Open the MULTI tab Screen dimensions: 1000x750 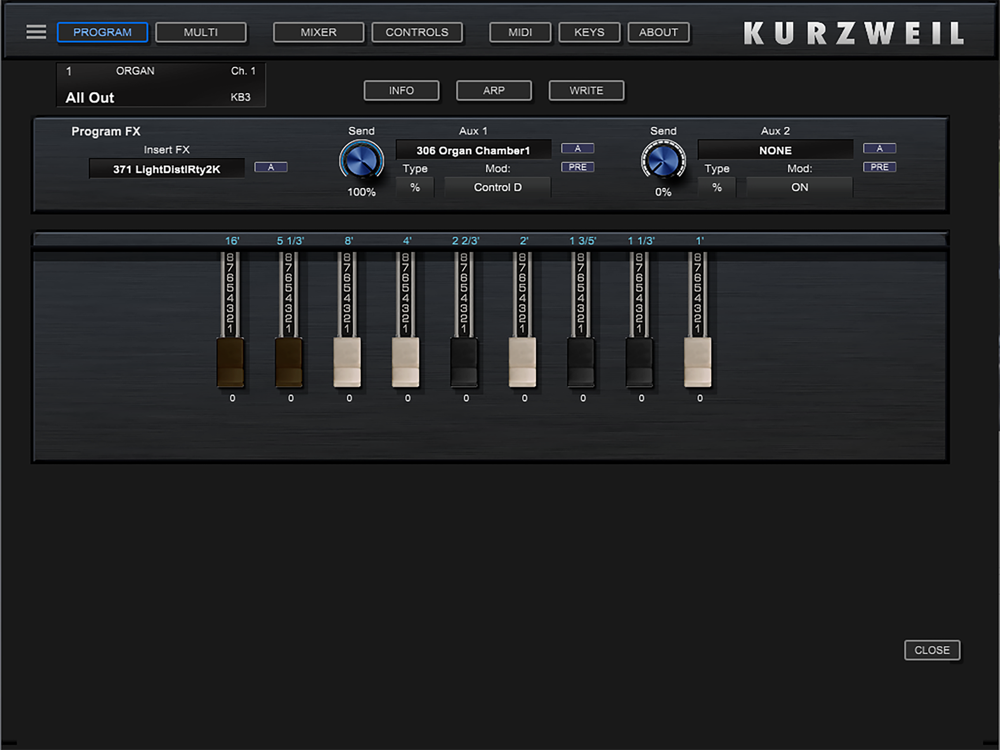coord(201,32)
